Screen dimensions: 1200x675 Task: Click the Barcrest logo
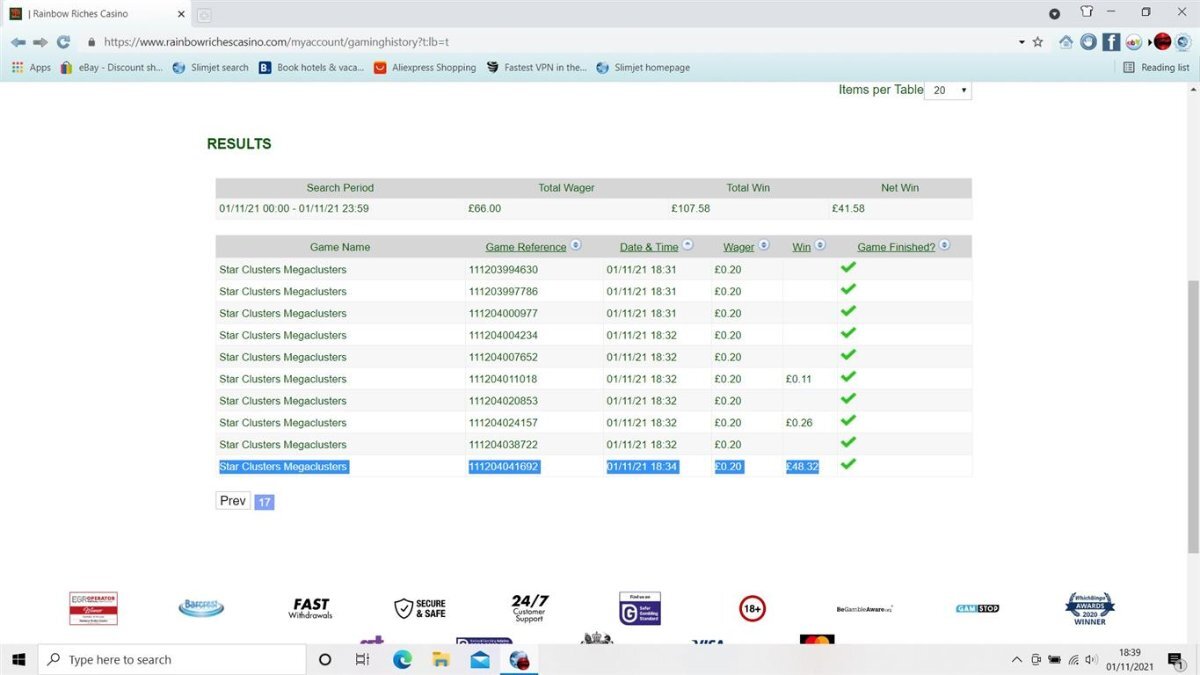click(201, 608)
